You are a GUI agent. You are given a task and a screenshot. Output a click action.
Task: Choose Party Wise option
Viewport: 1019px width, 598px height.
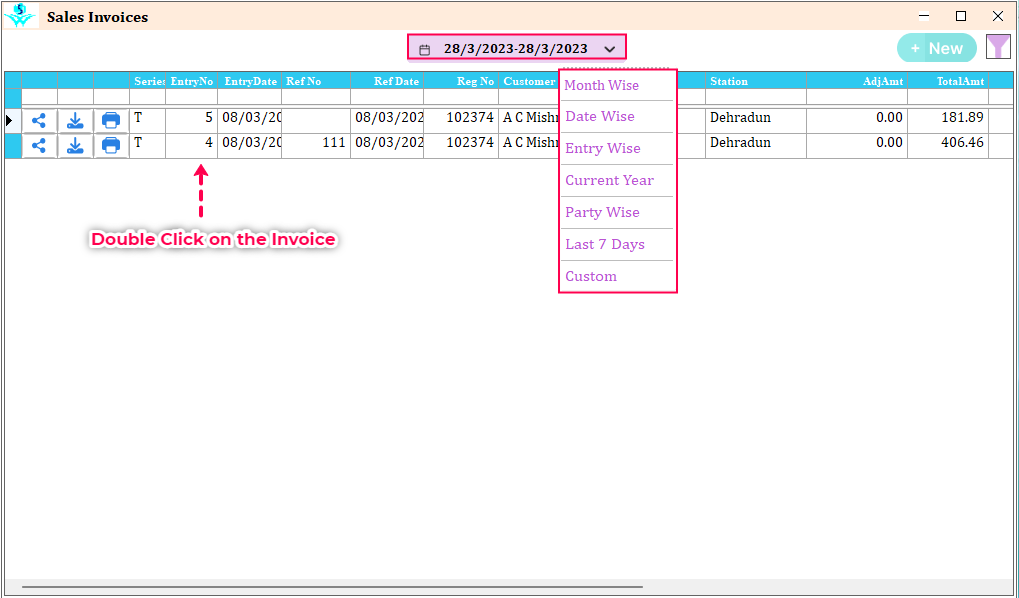[x=602, y=212]
